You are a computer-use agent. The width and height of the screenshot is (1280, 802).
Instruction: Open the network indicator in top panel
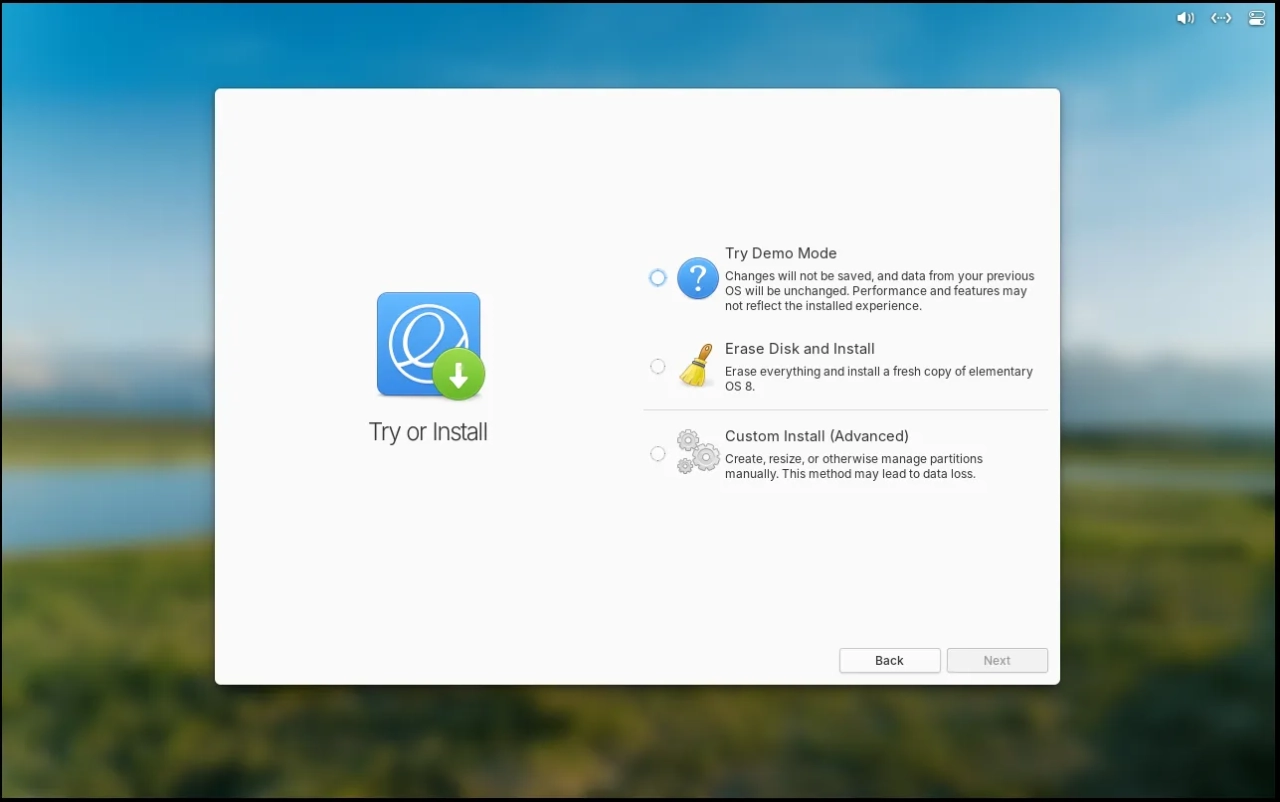tap(1221, 18)
